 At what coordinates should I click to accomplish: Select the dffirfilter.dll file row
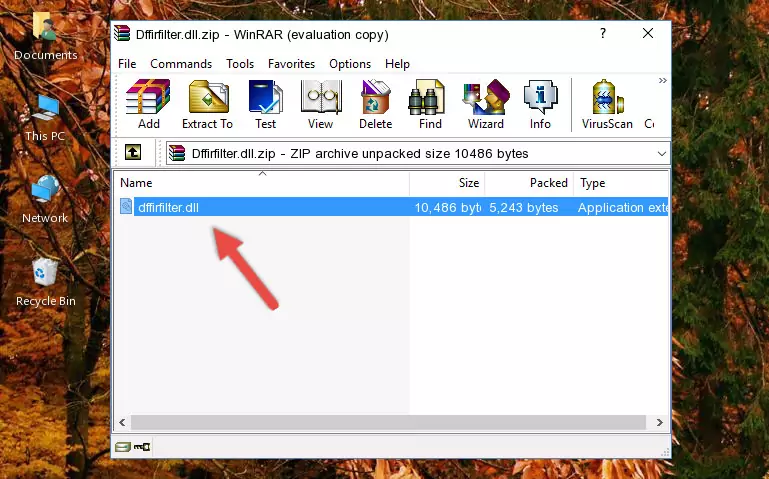point(392,207)
